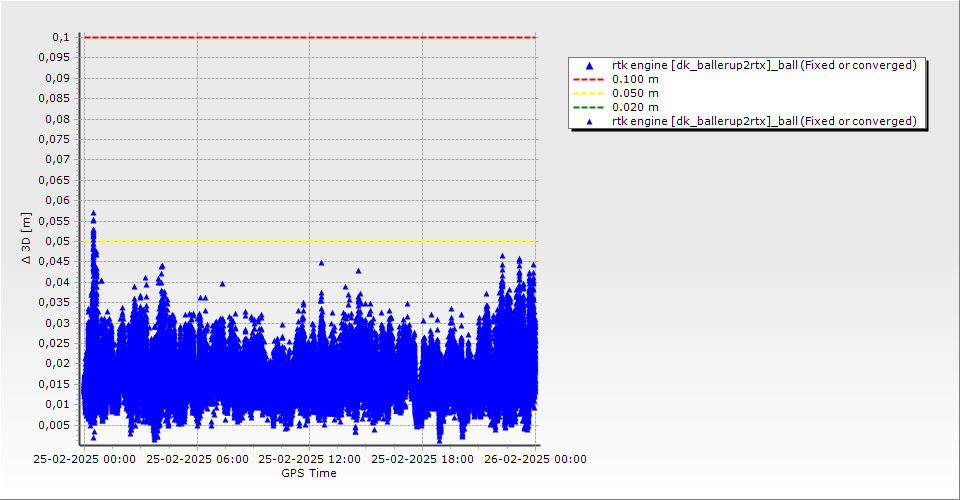This screenshot has height=500, width=960.
Task: Click the 0,02 y-axis value
Action: tap(58, 364)
